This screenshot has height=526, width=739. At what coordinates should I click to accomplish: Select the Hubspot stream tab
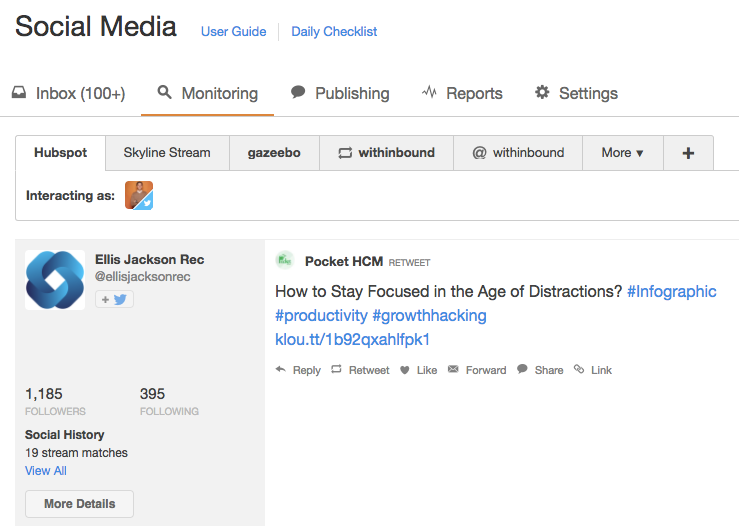tap(60, 153)
